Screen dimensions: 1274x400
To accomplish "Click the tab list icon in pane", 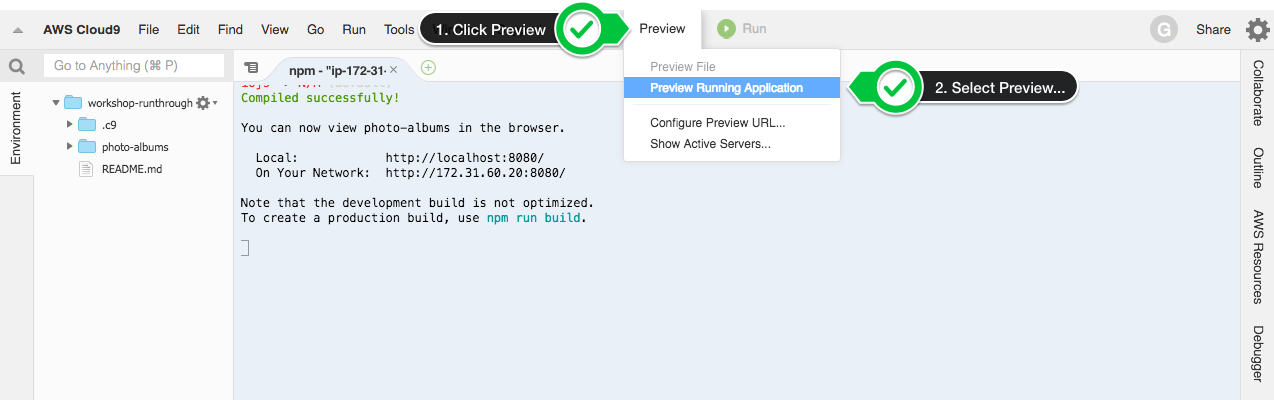I will click(x=251, y=68).
